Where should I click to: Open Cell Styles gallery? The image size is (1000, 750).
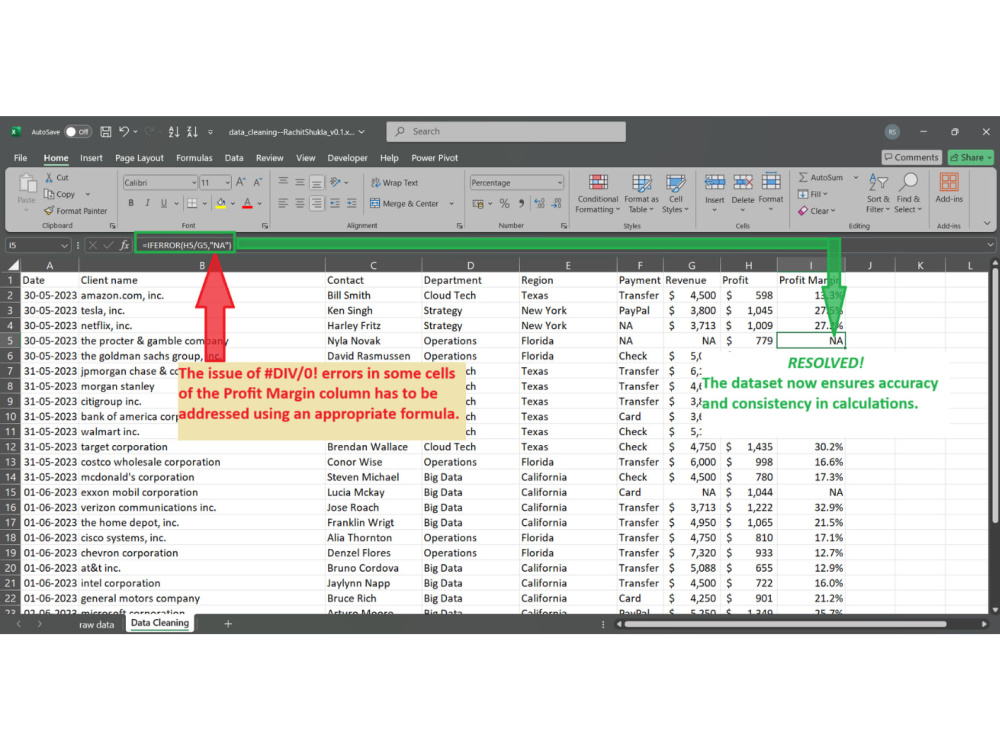point(675,194)
